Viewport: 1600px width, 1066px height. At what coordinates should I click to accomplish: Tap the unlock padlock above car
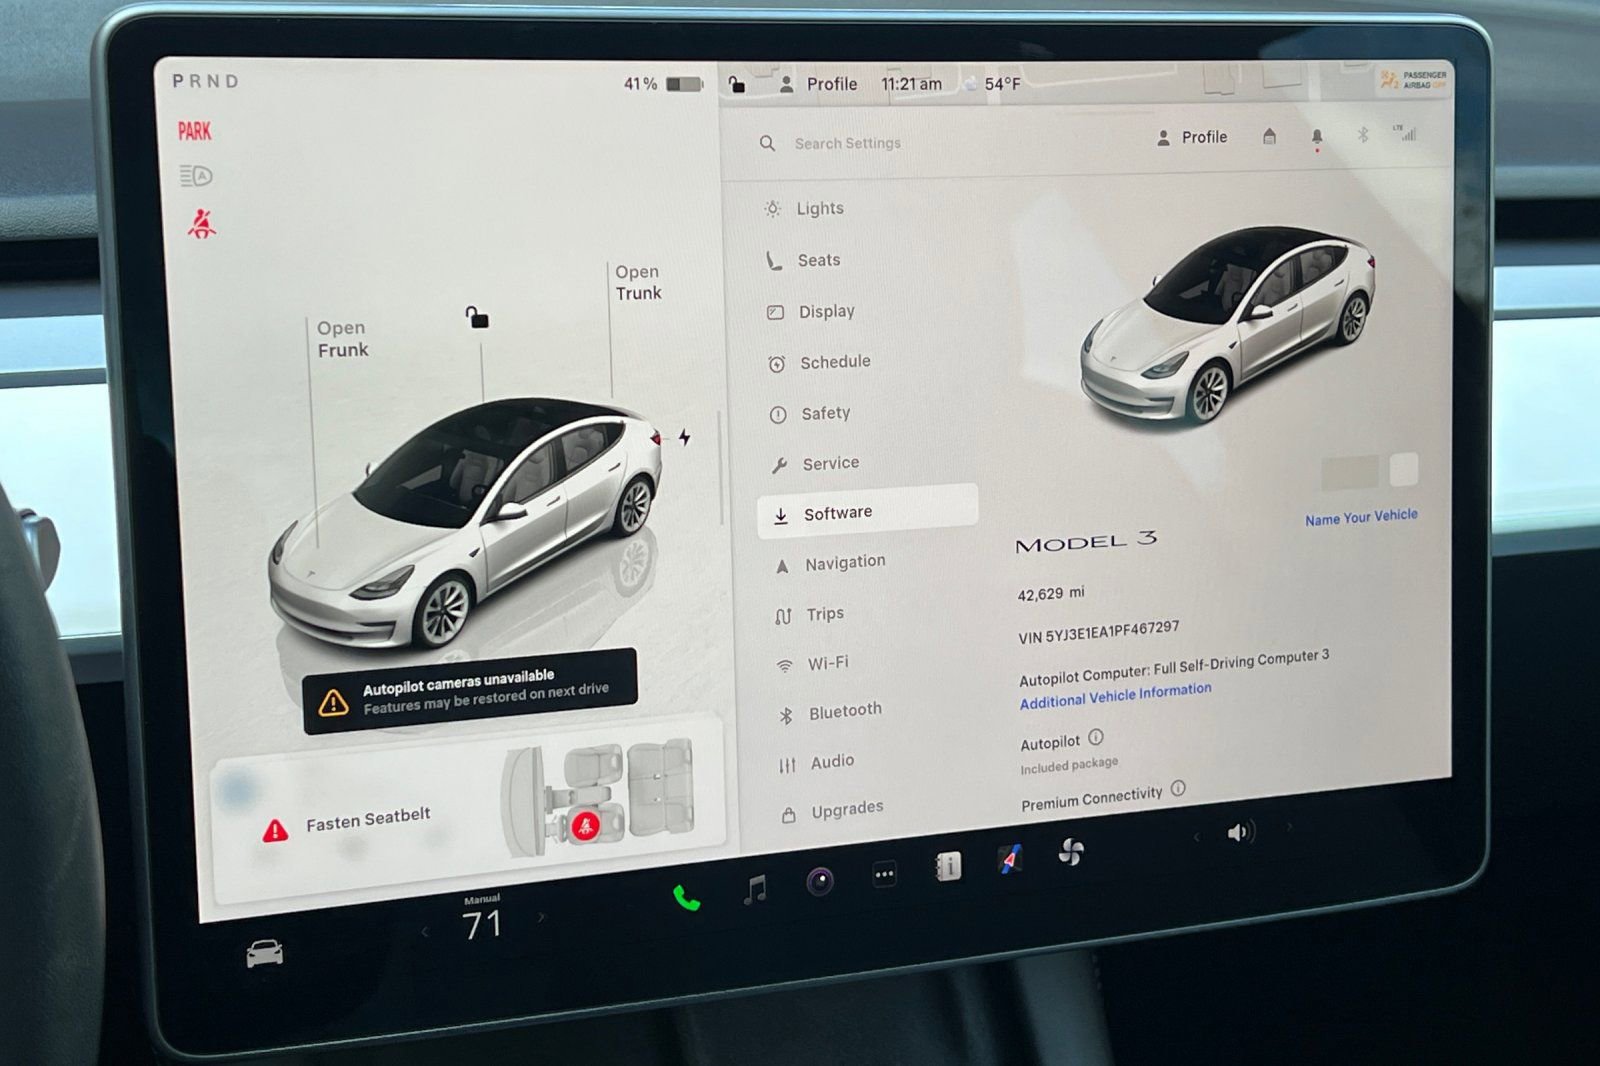coord(477,317)
